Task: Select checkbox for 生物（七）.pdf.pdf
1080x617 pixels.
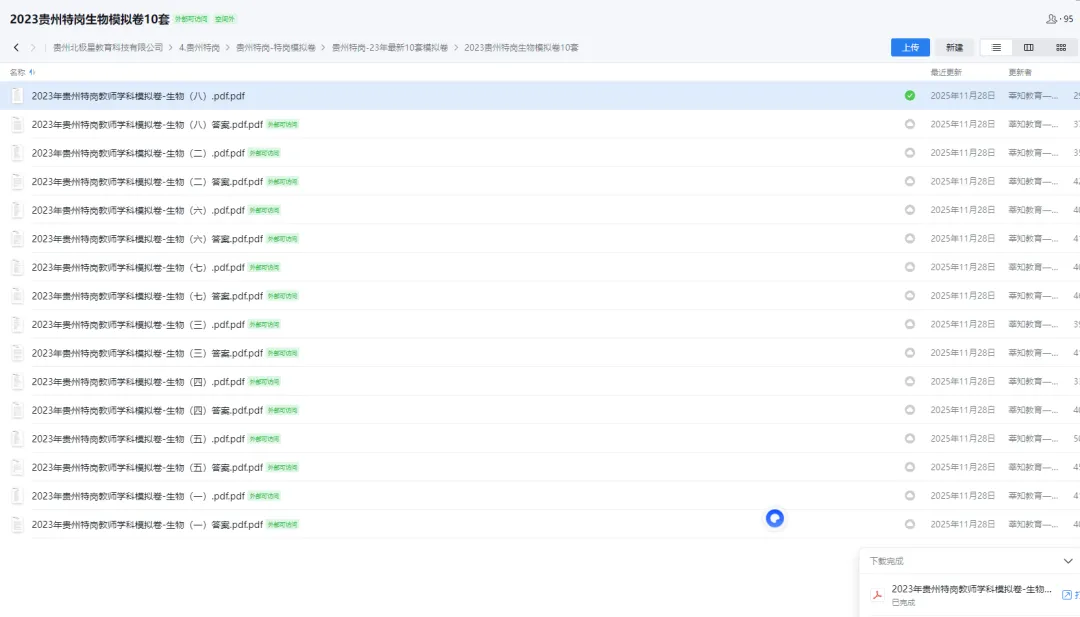Action: (910, 267)
